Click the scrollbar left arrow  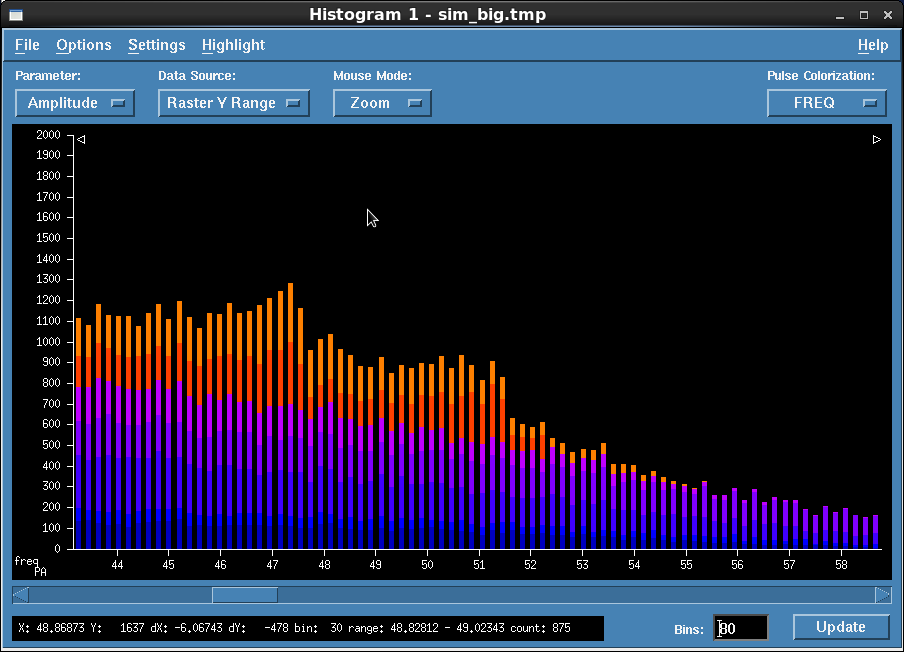coord(20,595)
